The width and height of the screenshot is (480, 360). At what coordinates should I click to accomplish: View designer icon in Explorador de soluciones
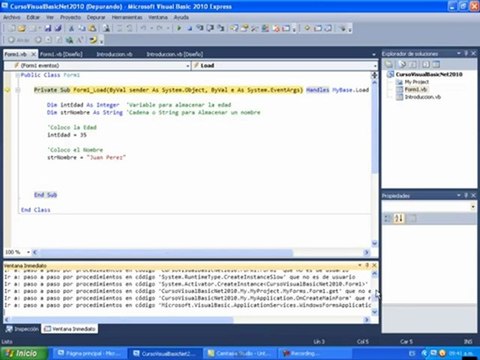[x=436, y=64]
